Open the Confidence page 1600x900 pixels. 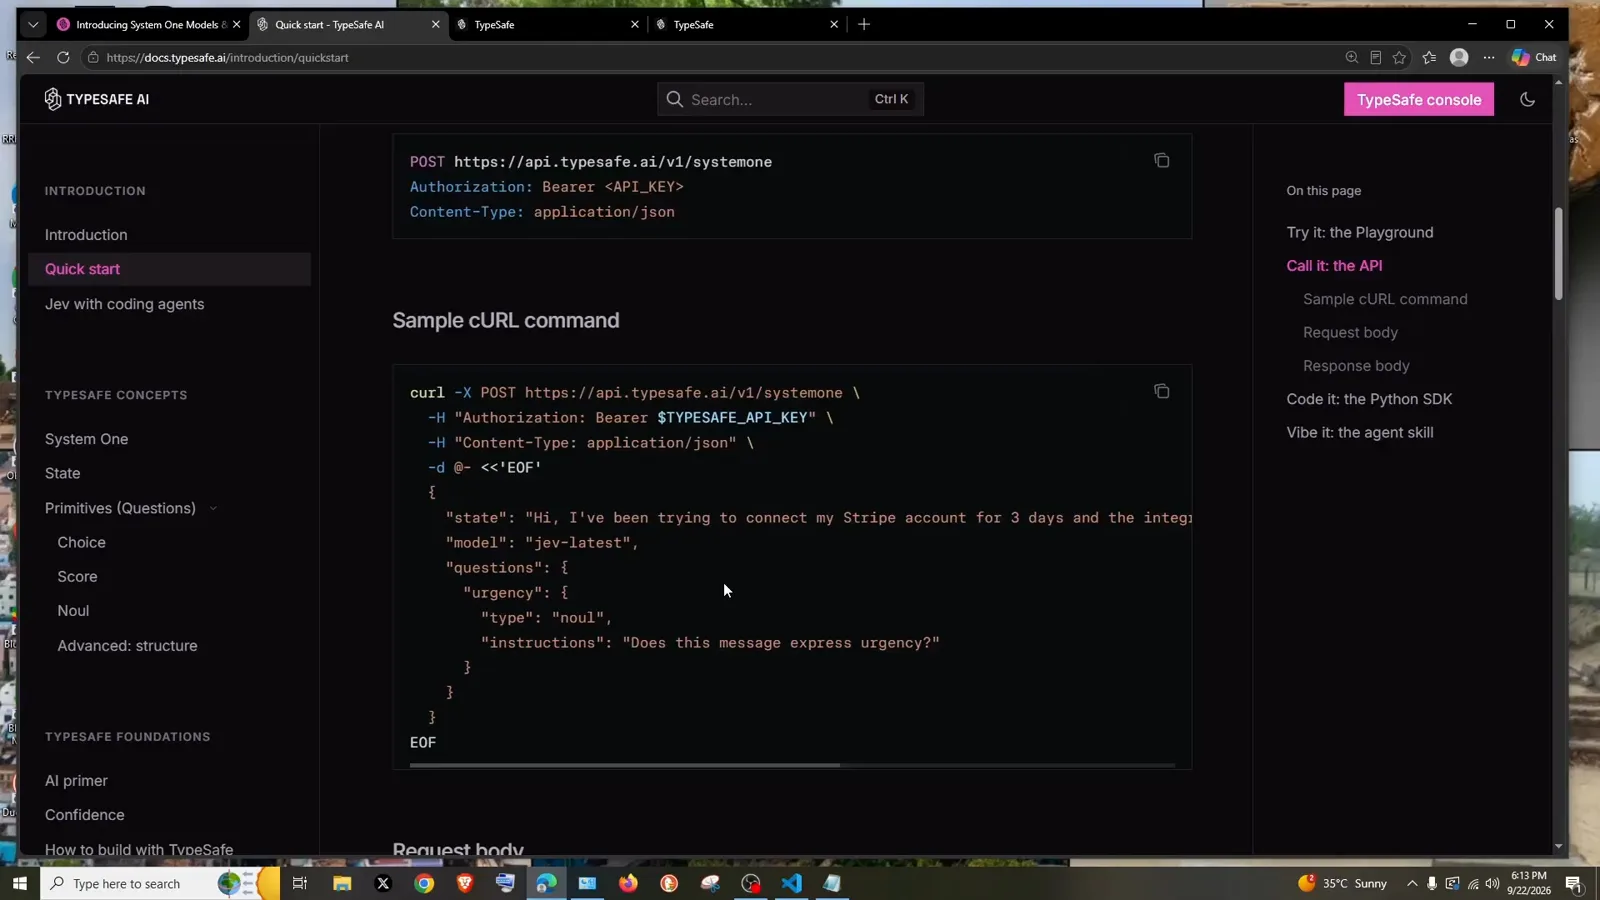click(x=84, y=815)
